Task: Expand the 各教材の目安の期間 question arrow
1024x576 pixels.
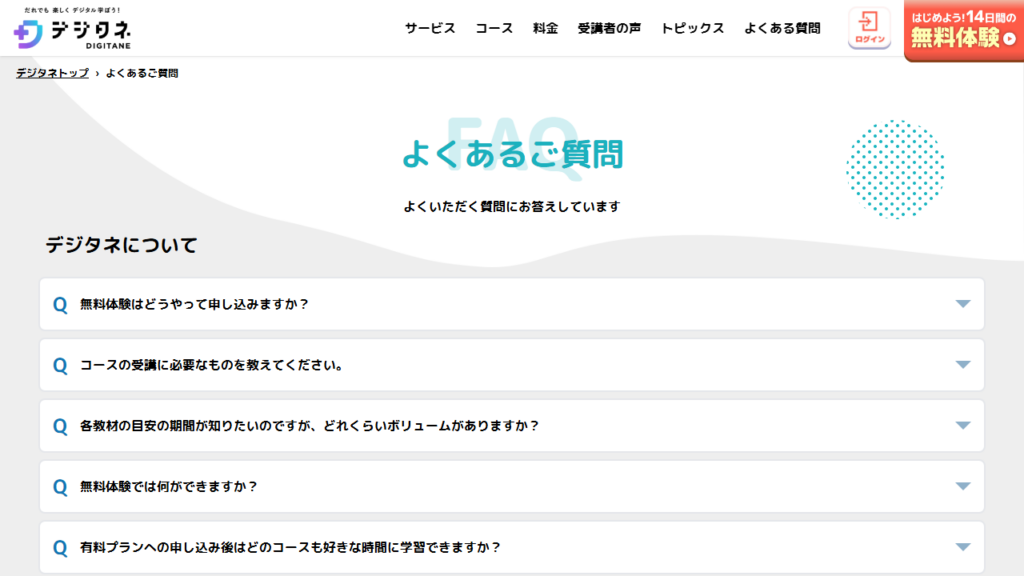Action: point(963,425)
